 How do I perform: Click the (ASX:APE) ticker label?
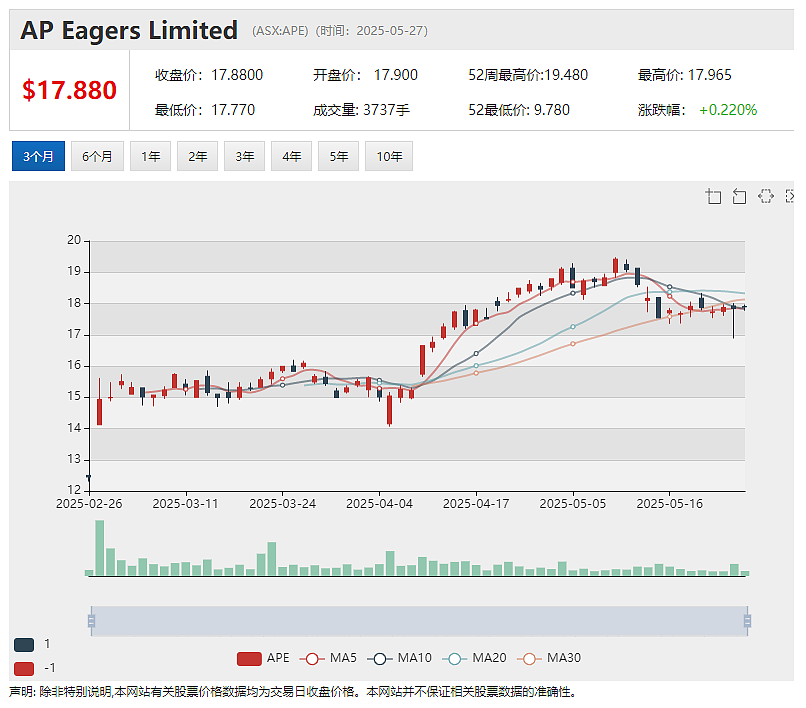click(x=280, y=31)
